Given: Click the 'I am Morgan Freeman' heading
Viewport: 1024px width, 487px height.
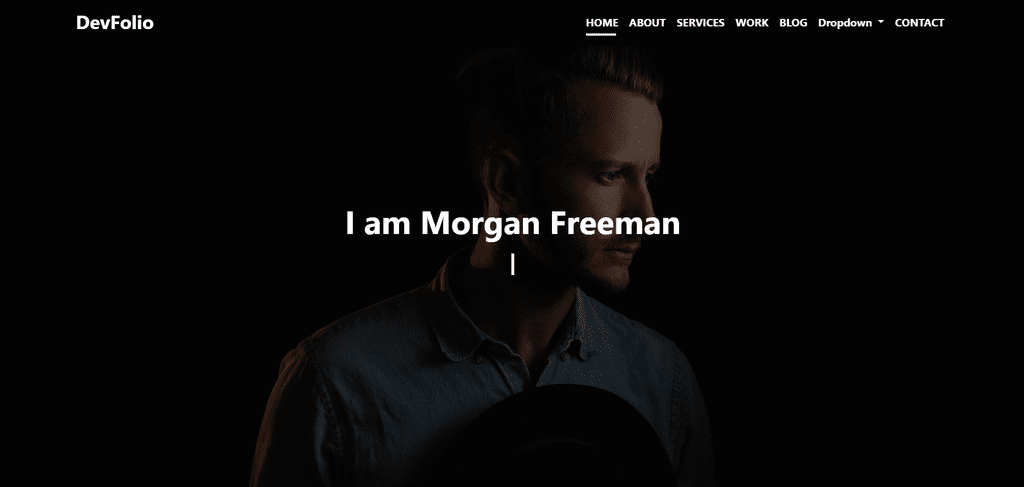Looking at the screenshot, I should [513, 223].
